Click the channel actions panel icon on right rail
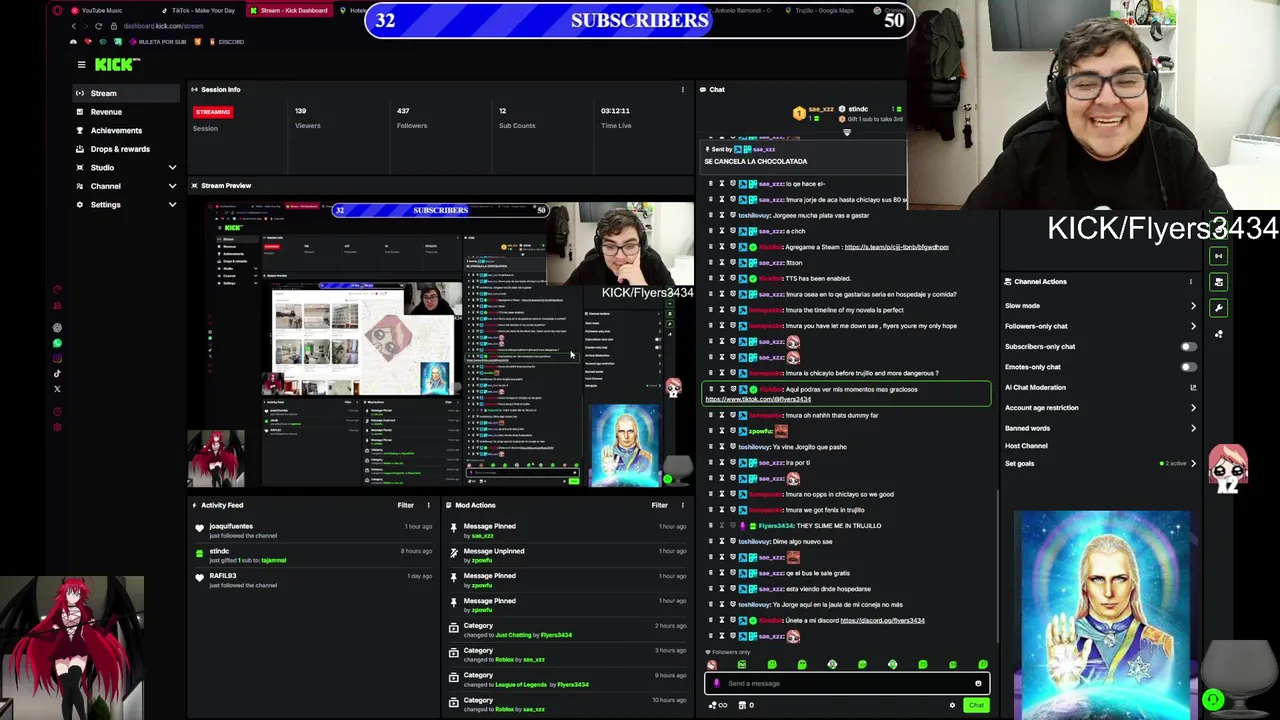Viewport: 1280px width, 720px height. point(1218,282)
